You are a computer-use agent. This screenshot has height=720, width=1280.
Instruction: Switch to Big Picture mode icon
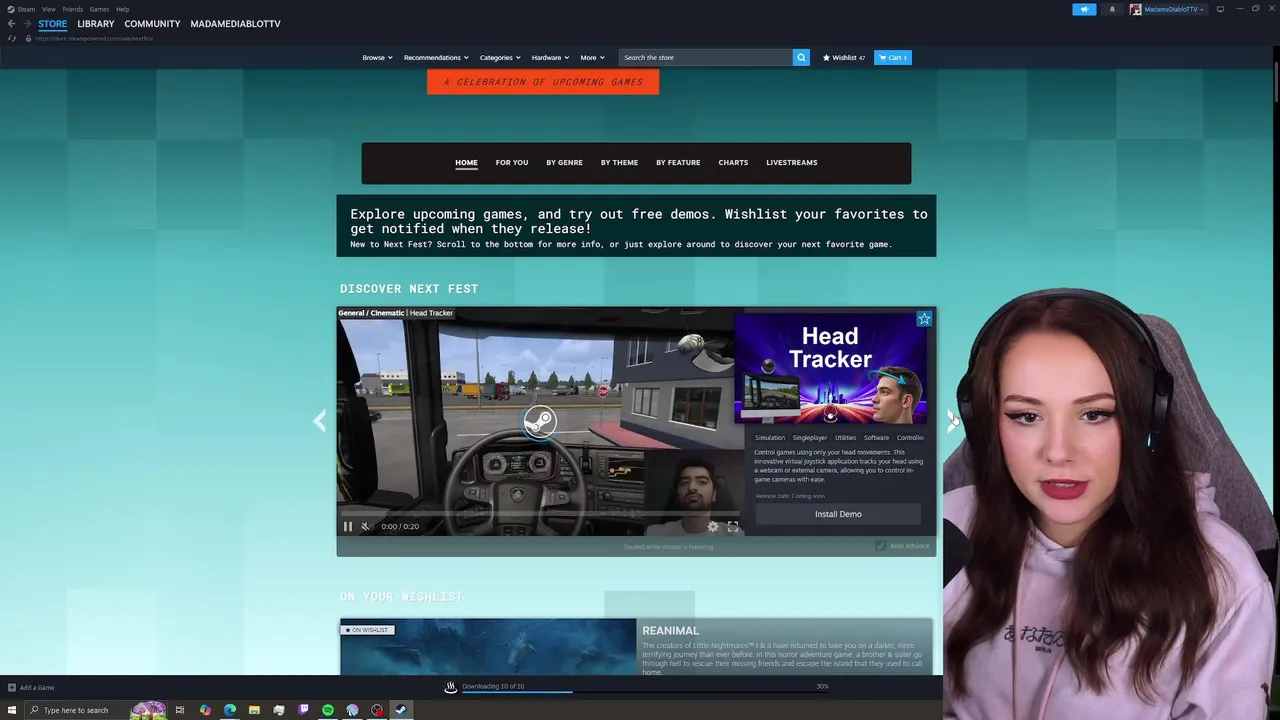pyautogui.click(x=1220, y=9)
